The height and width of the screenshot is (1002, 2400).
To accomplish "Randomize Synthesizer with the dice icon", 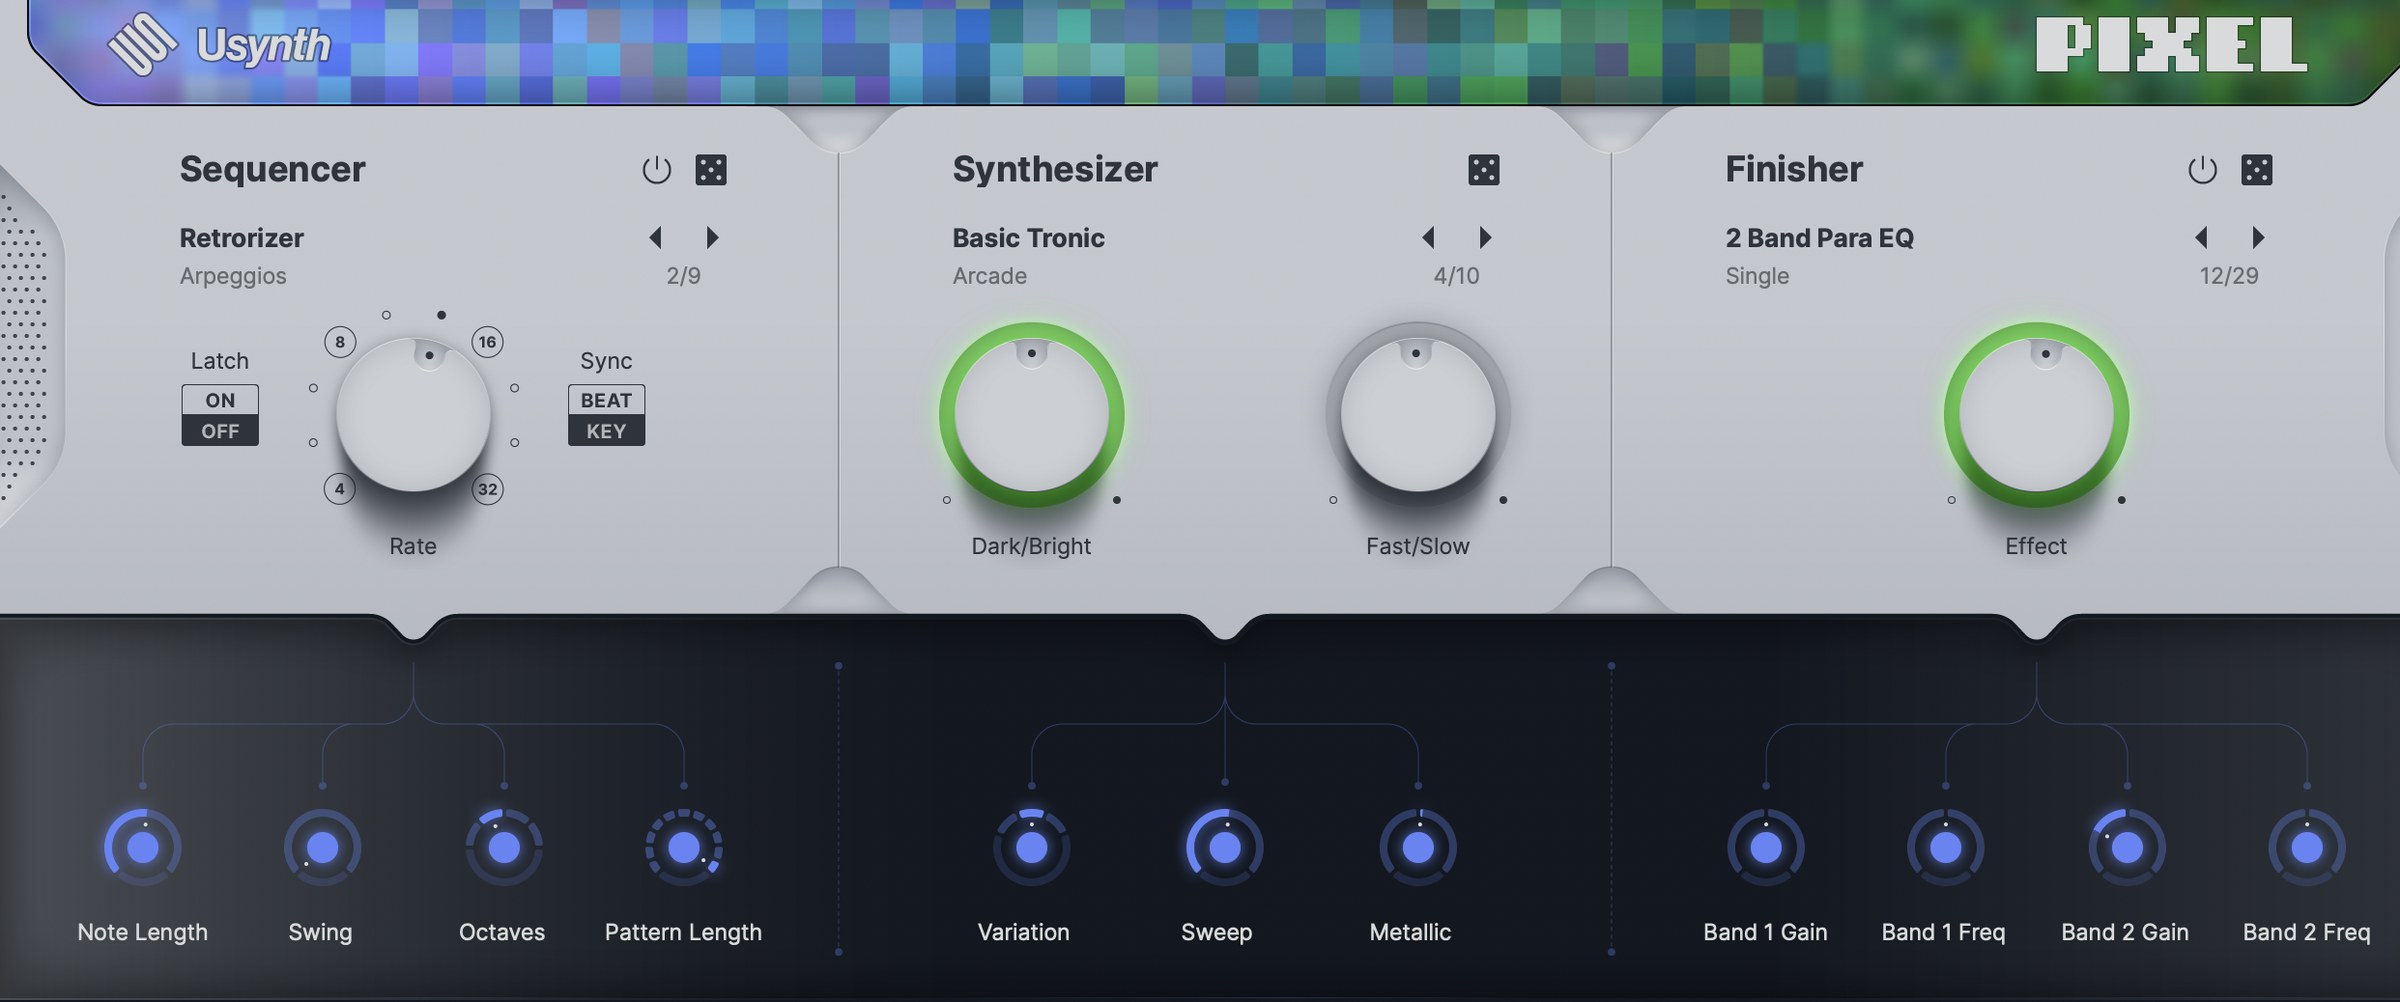I will click(1484, 170).
